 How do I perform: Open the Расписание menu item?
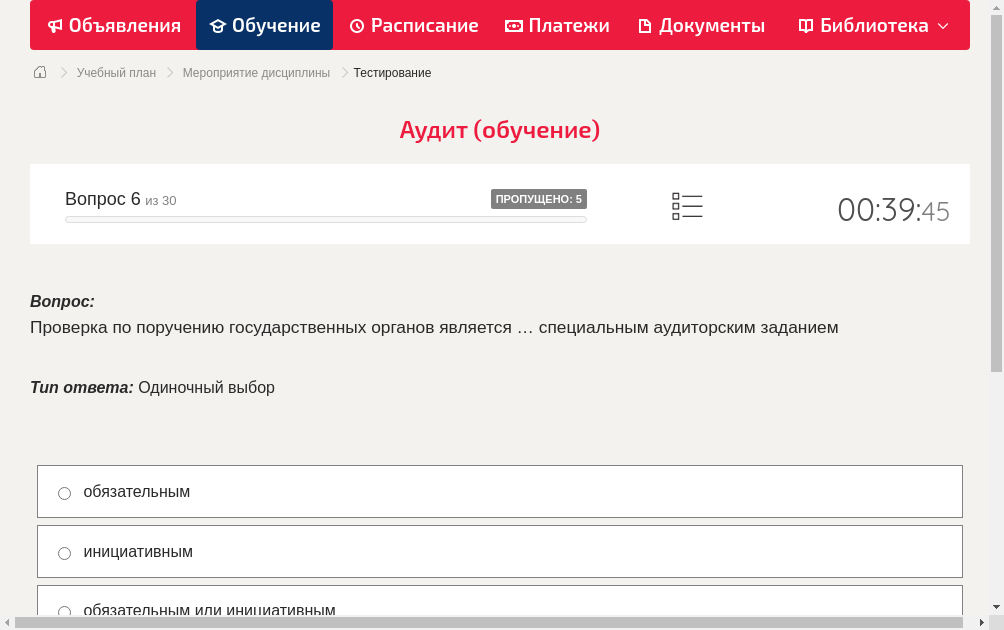[x=413, y=25]
